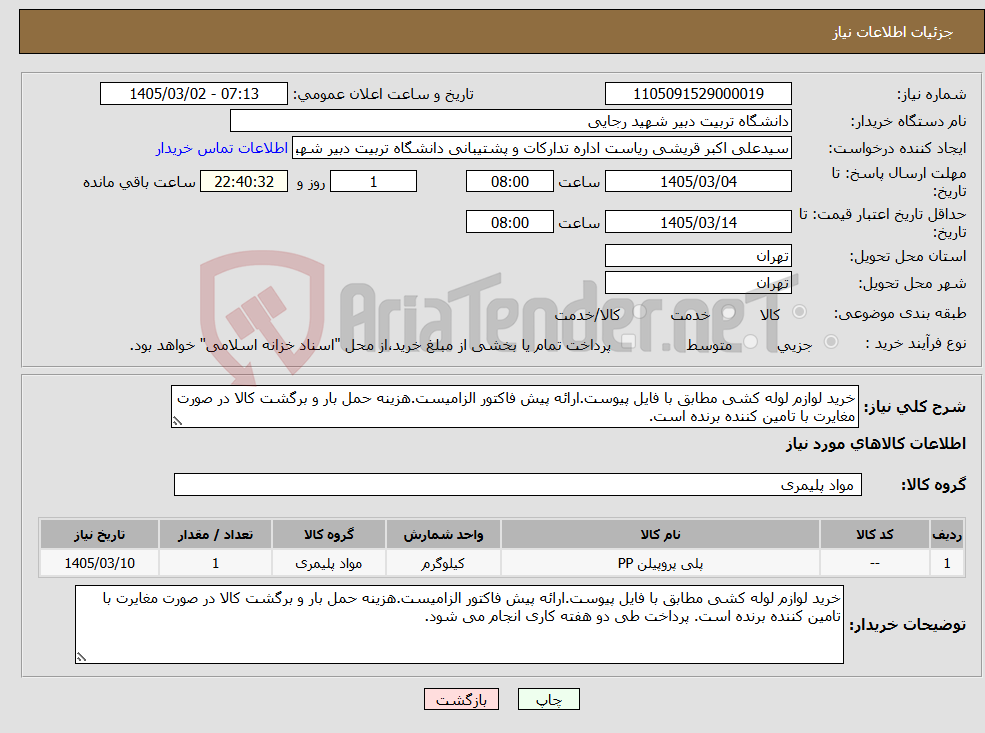
Task: Click section title اطلاعات کالاهای مورد نیاز
Action: pos(875,444)
